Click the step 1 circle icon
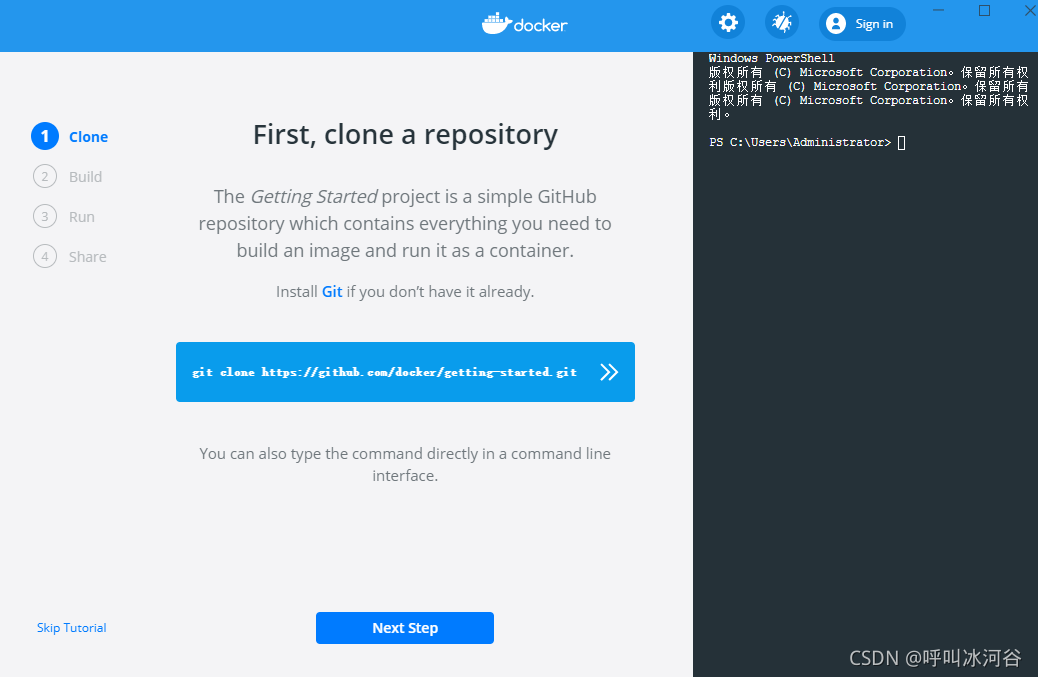Screen dimensions: 1038x677 click(x=45, y=136)
